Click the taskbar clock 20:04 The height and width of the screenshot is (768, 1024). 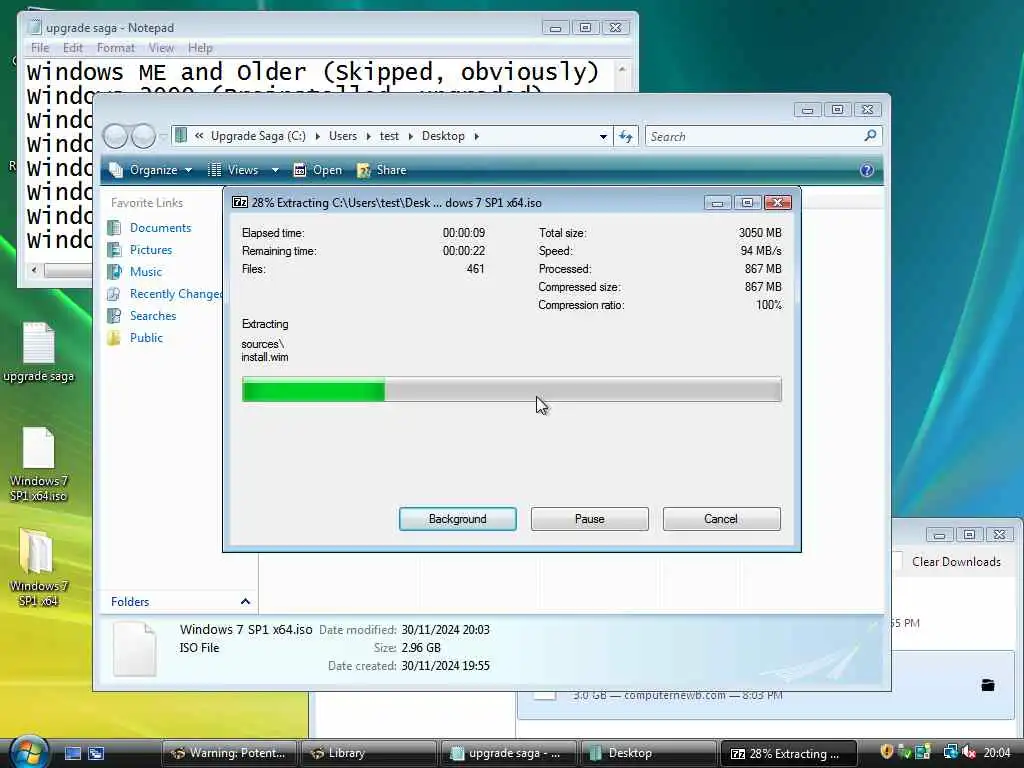point(997,753)
